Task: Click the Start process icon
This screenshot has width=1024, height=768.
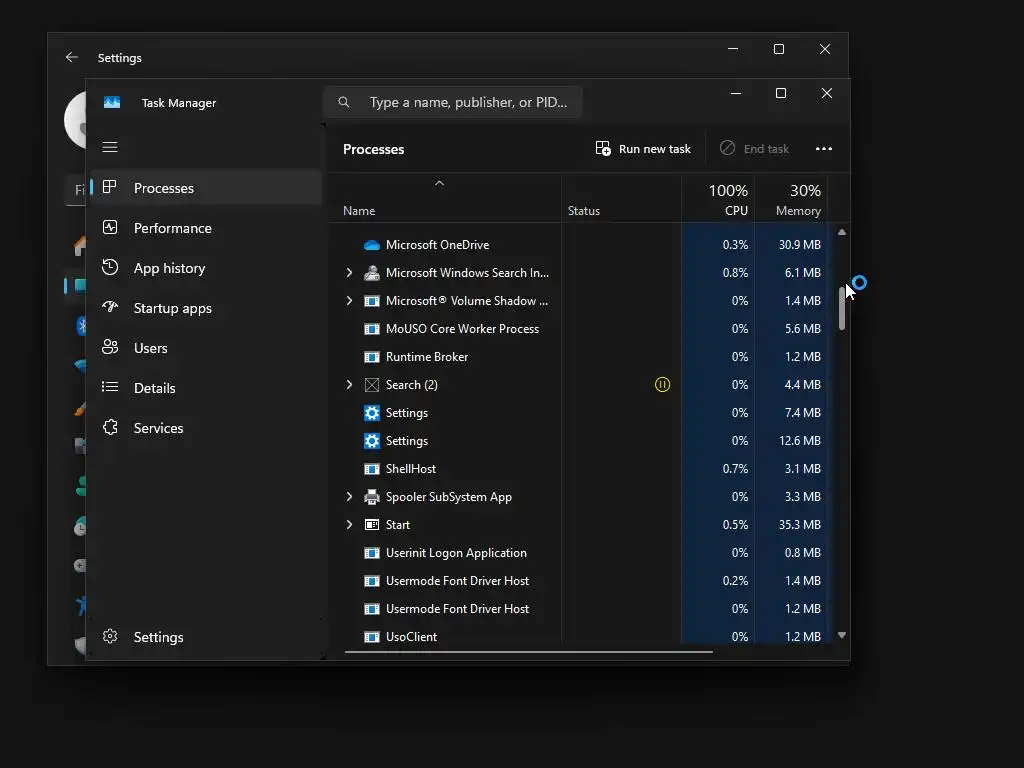Action: (372, 525)
